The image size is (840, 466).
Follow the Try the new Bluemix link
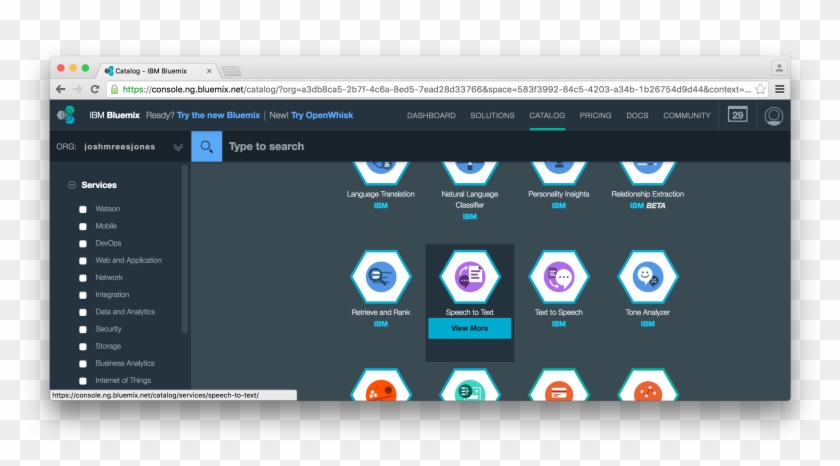pos(218,115)
